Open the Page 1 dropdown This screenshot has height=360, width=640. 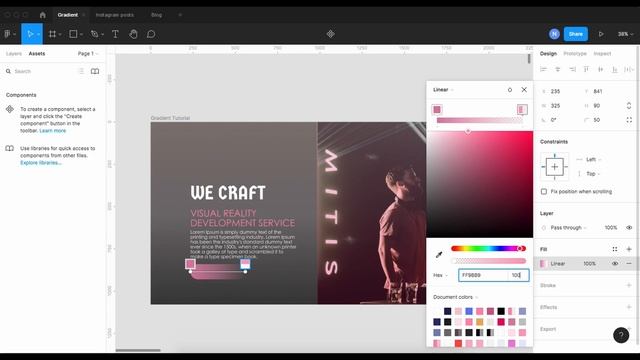tap(88, 53)
